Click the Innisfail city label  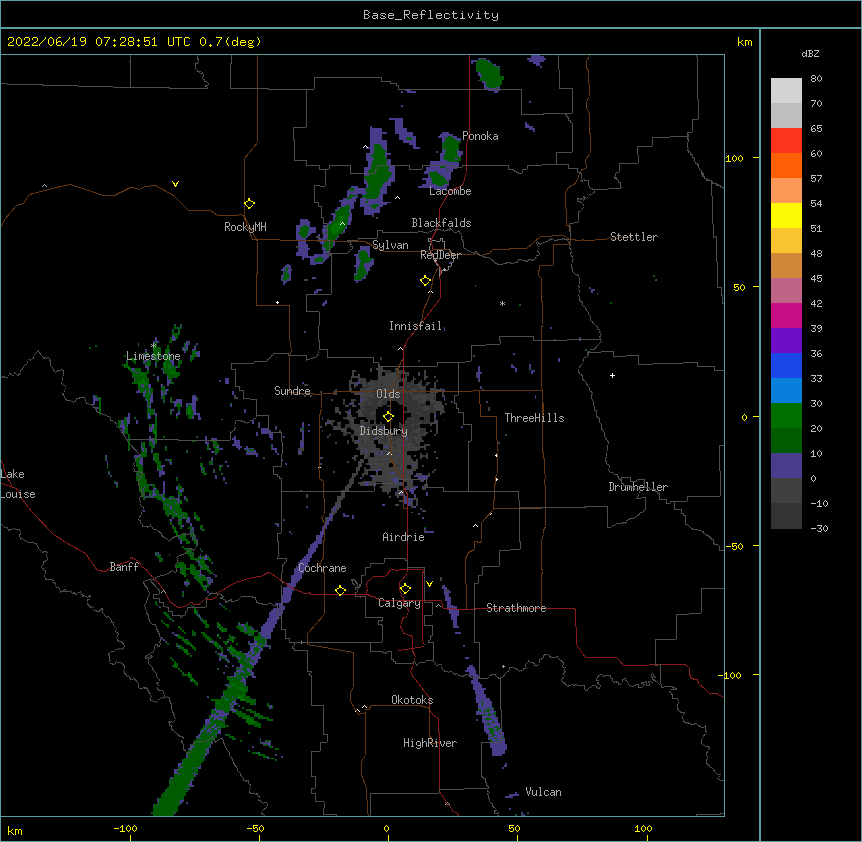pos(415,326)
